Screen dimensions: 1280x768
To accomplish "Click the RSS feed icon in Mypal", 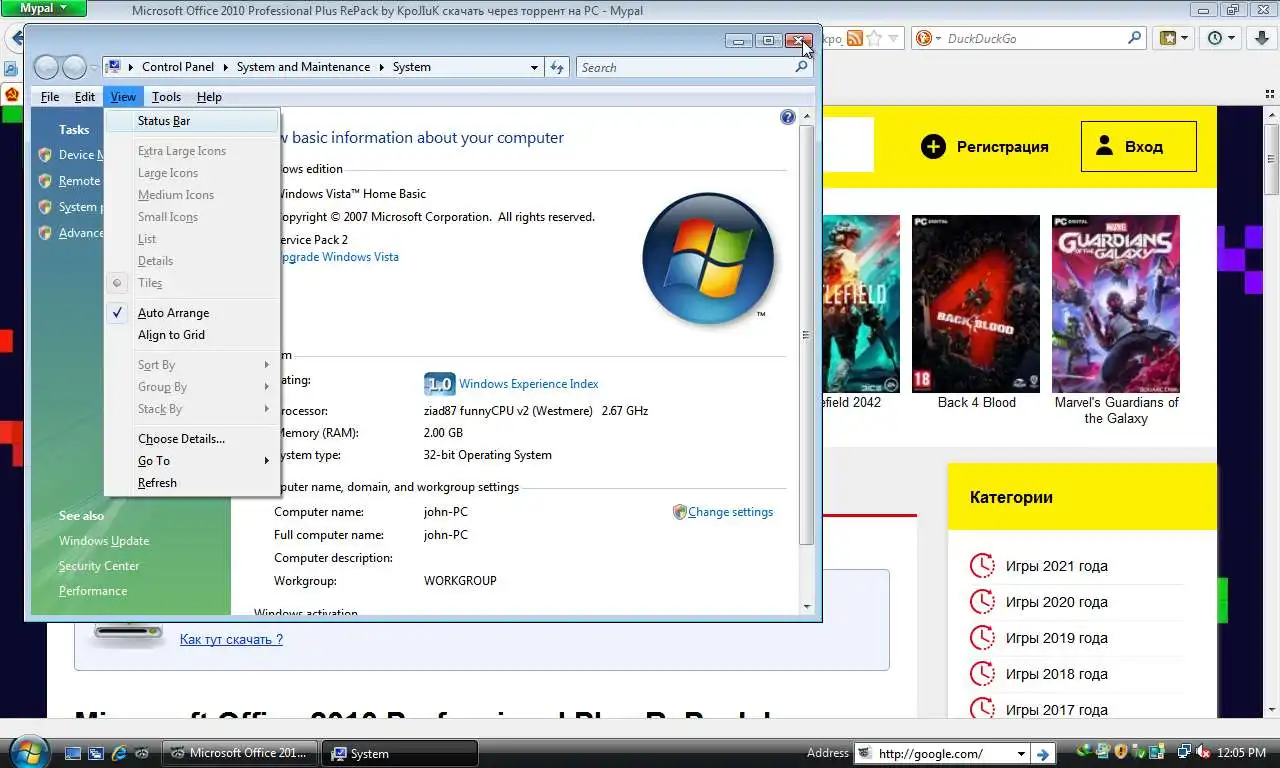I will pyautogui.click(x=855, y=38).
